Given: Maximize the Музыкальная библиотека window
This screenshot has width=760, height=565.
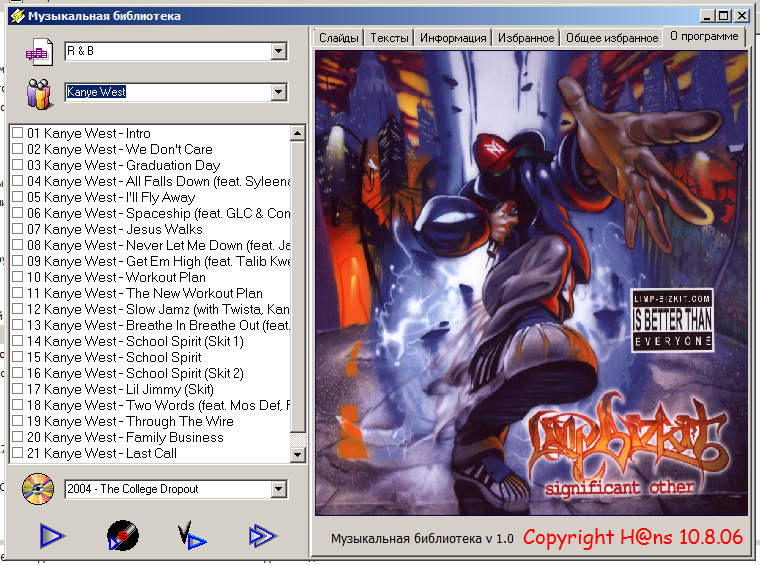Looking at the screenshot, I should [724, 16].
